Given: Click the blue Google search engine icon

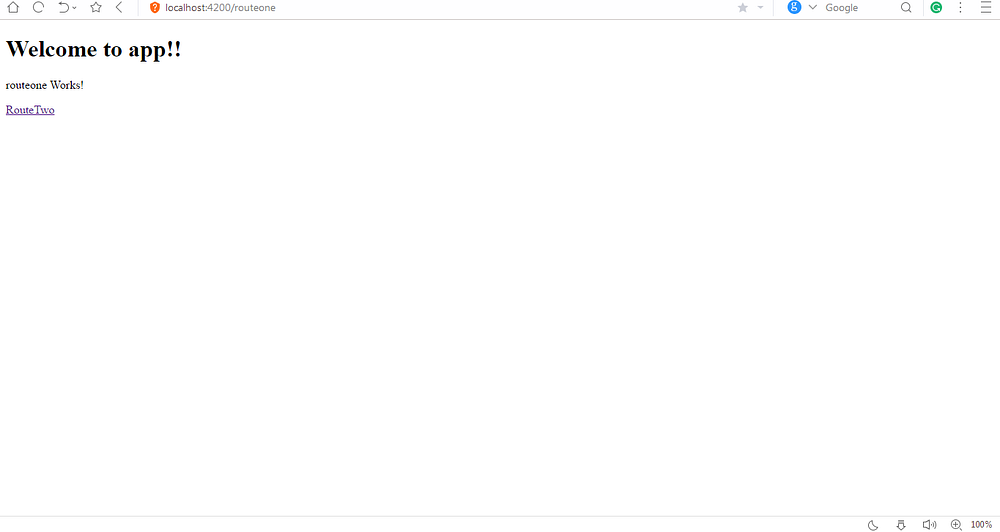Looking at the screenshot, I should click(794, 8).
